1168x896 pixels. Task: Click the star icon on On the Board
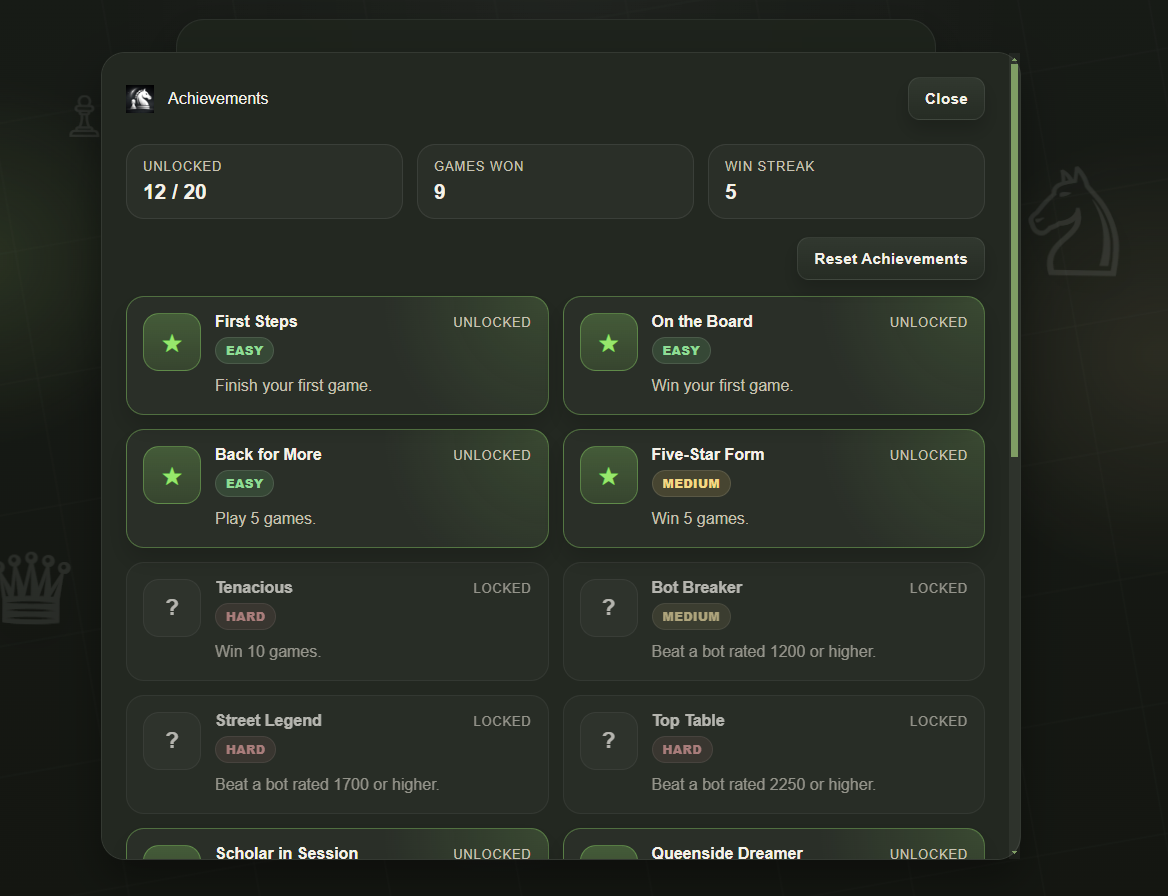608,342
